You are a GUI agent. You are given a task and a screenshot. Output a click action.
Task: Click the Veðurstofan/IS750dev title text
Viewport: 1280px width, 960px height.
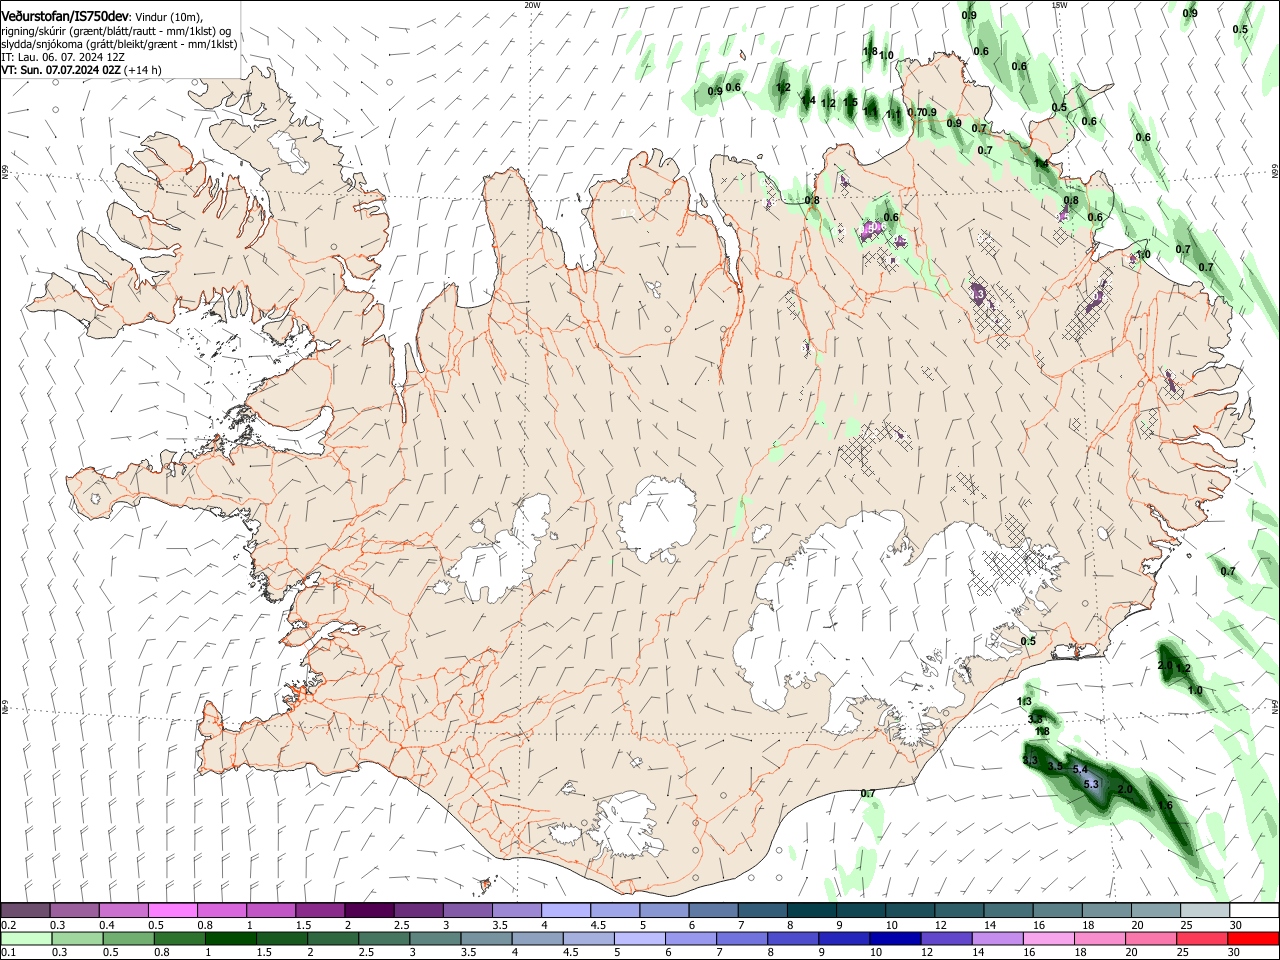point(65,16)
